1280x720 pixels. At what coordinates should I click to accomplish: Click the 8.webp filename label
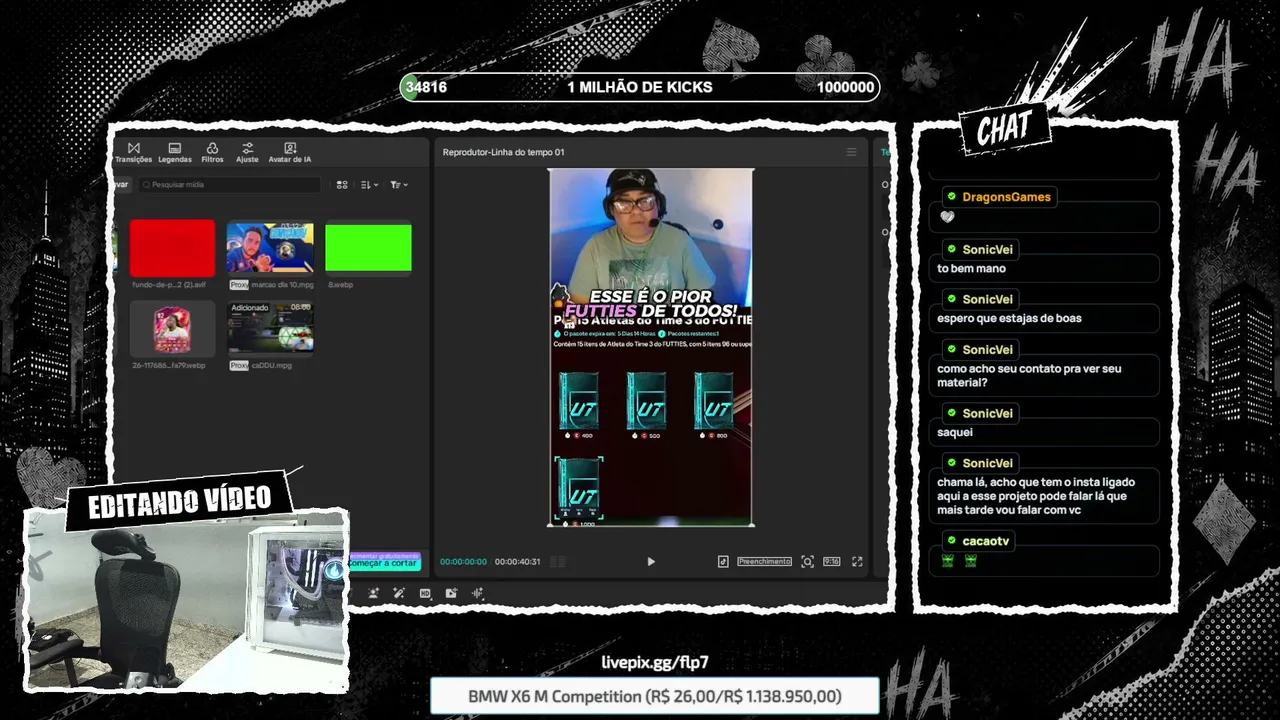(x=341, y=285)
